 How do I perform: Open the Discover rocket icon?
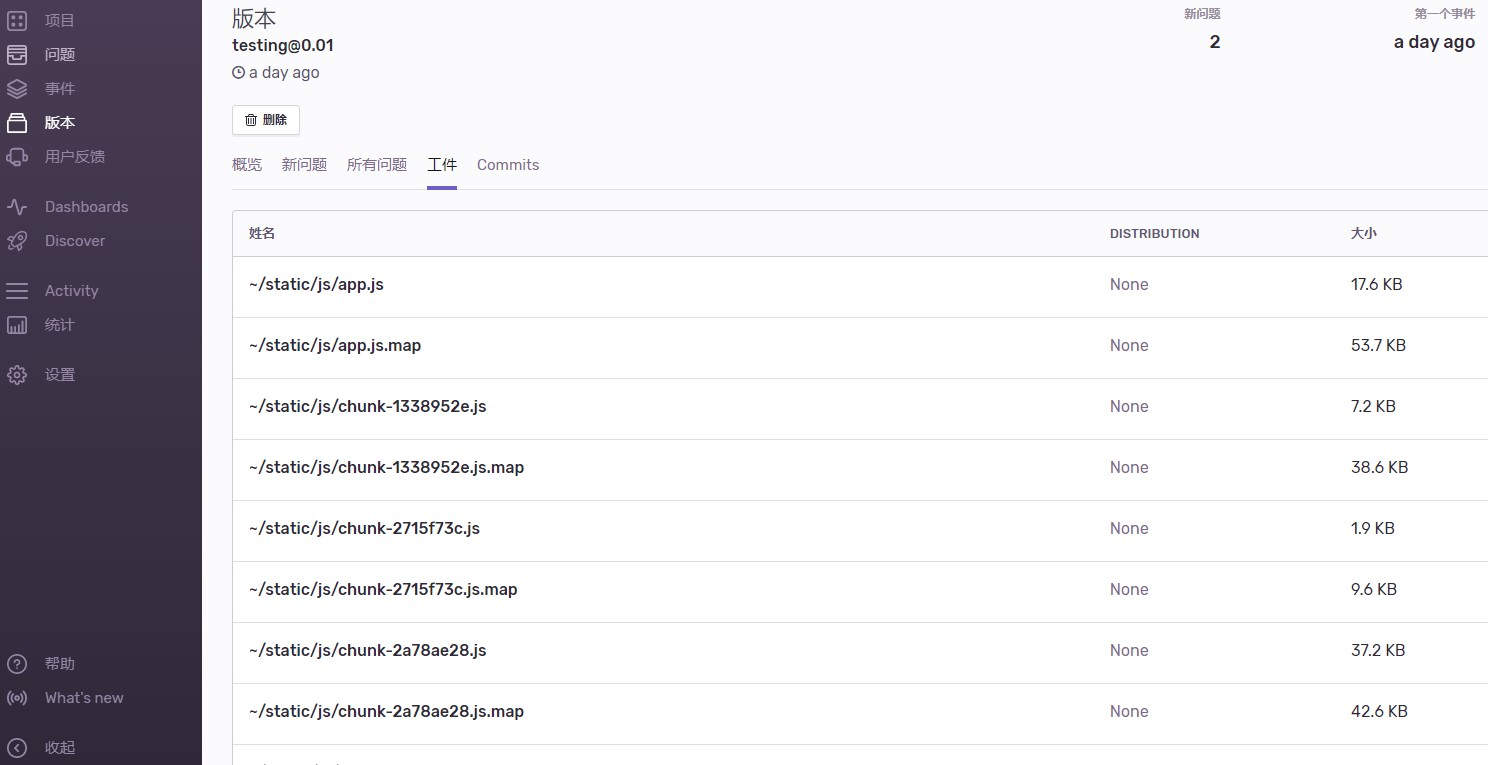pos(17,240)
